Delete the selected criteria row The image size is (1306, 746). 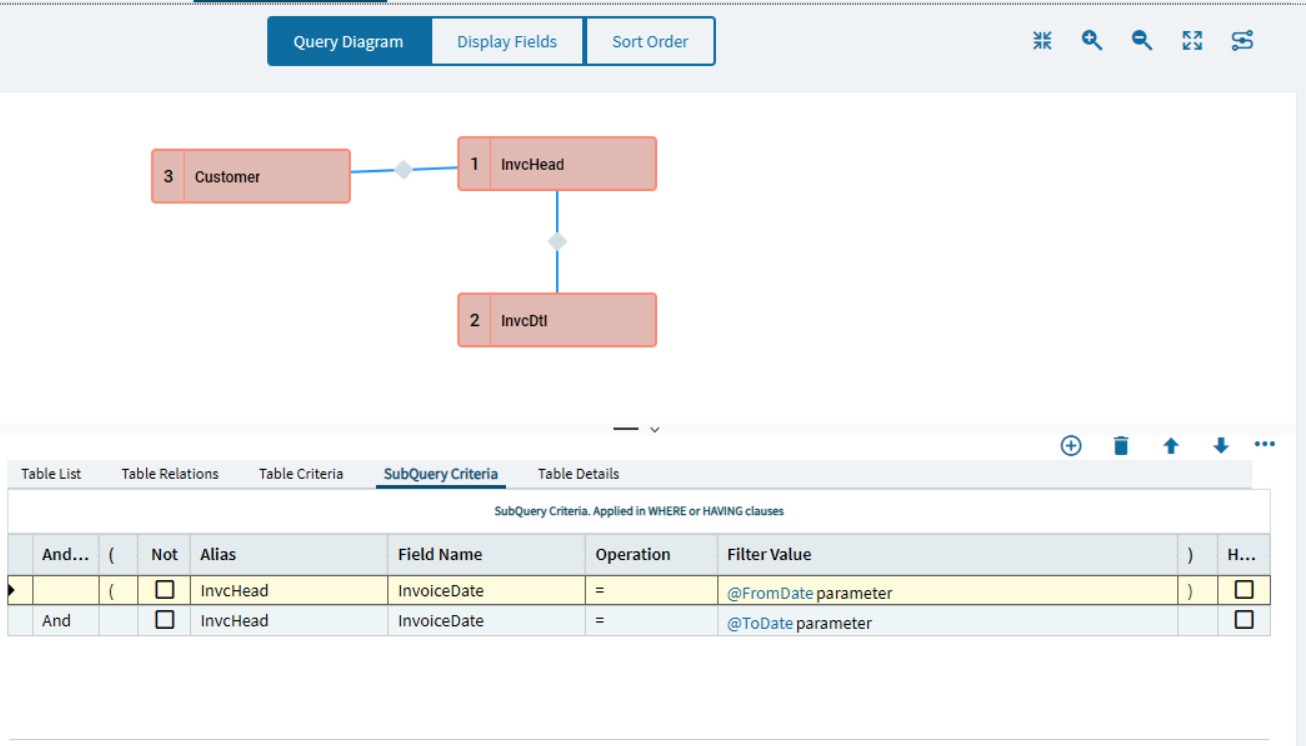point(1121,446)
